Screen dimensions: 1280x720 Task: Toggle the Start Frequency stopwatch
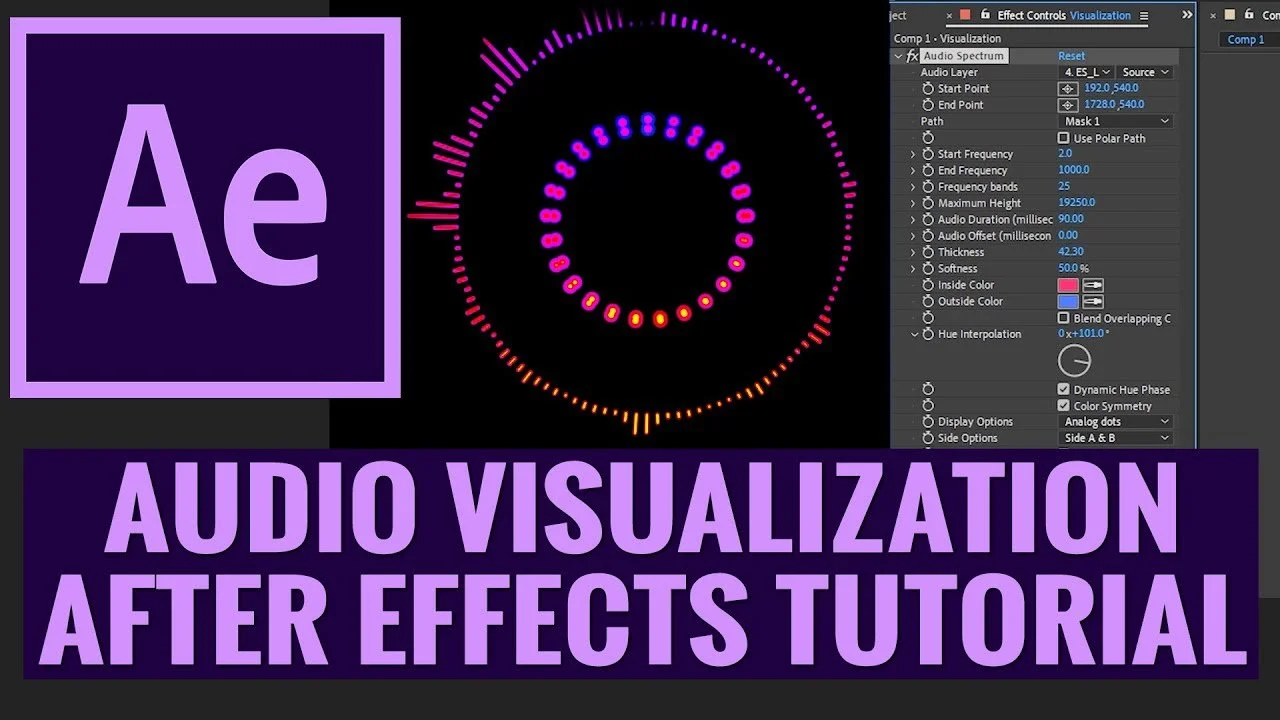pyautogui.click(x=928, y=154)
